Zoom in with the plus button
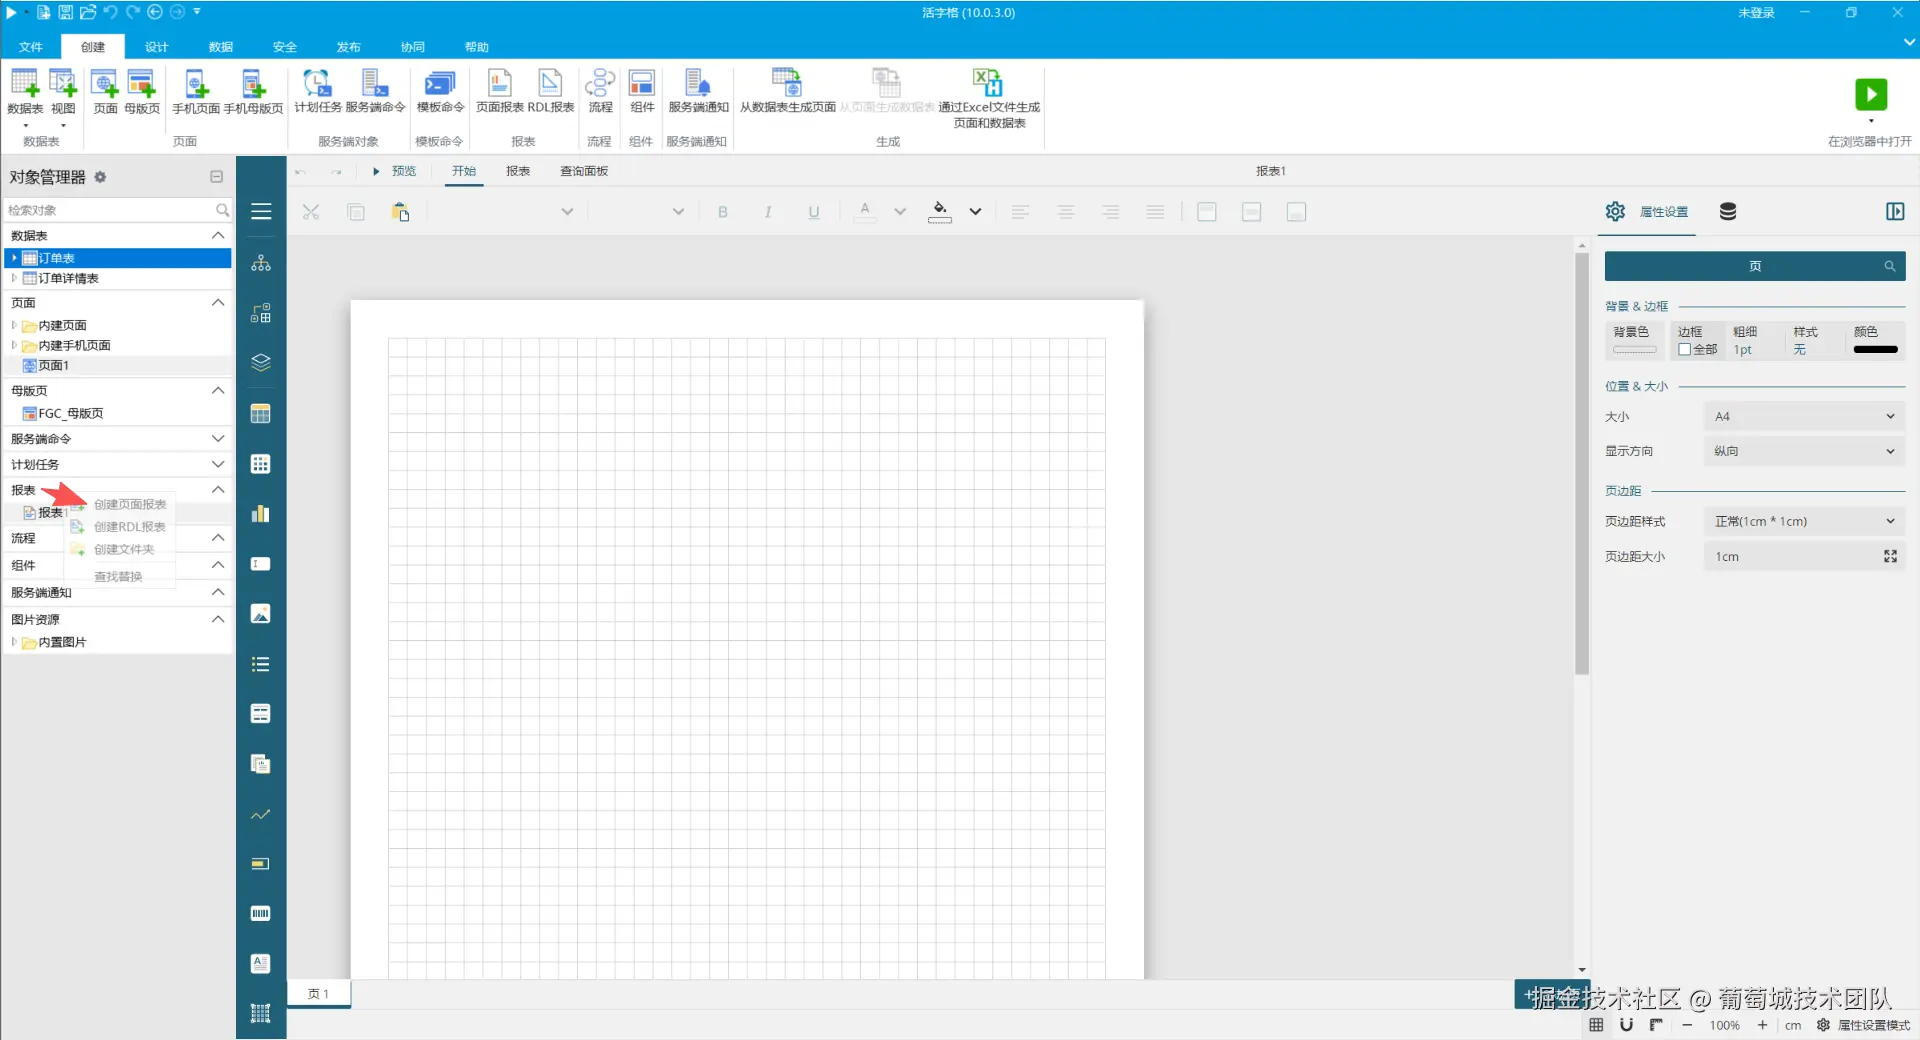This screenshot has height=1040, width=1920. click(x=1763, y=1025)
